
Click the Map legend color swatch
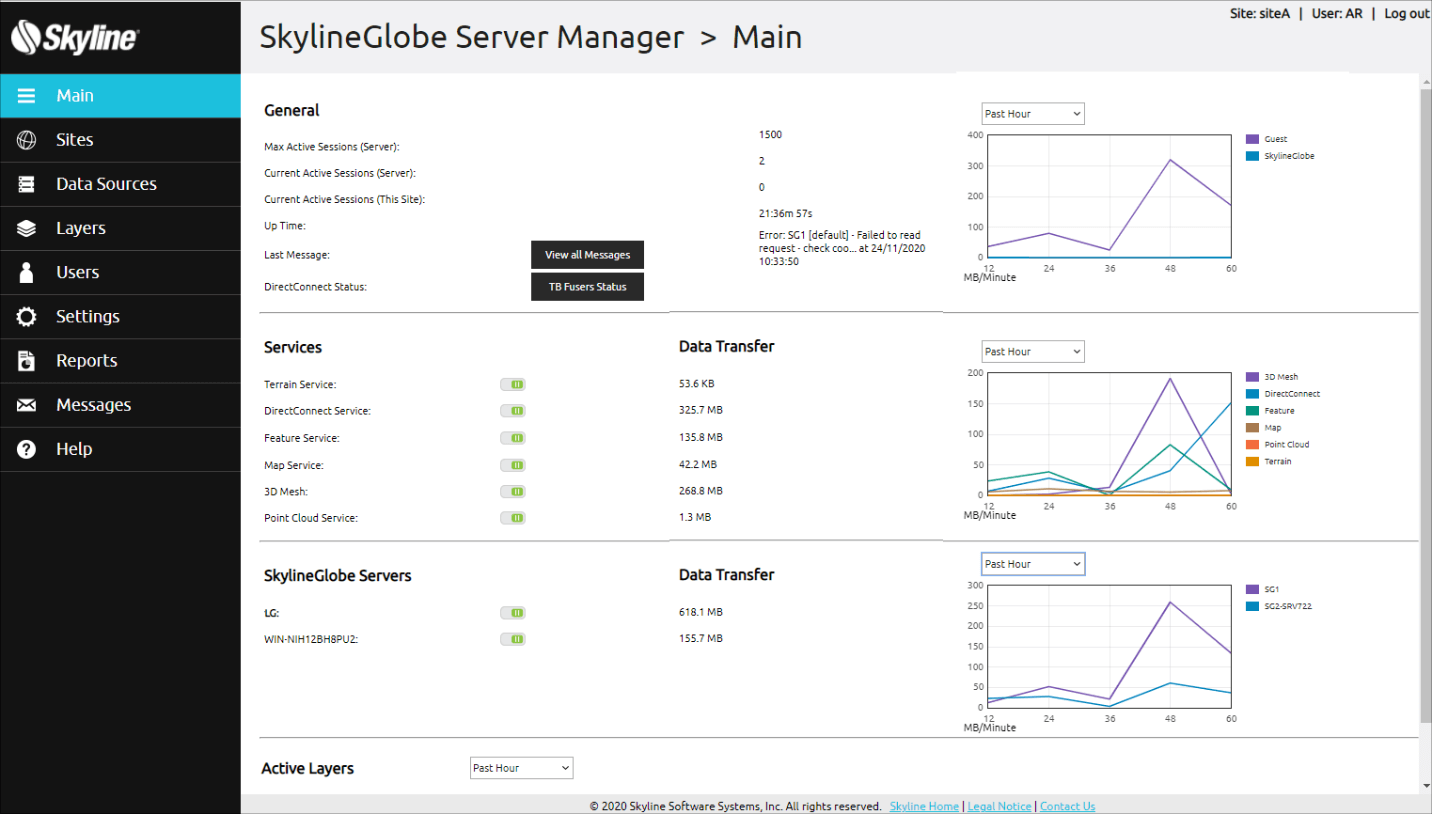tap(1252, 428)
